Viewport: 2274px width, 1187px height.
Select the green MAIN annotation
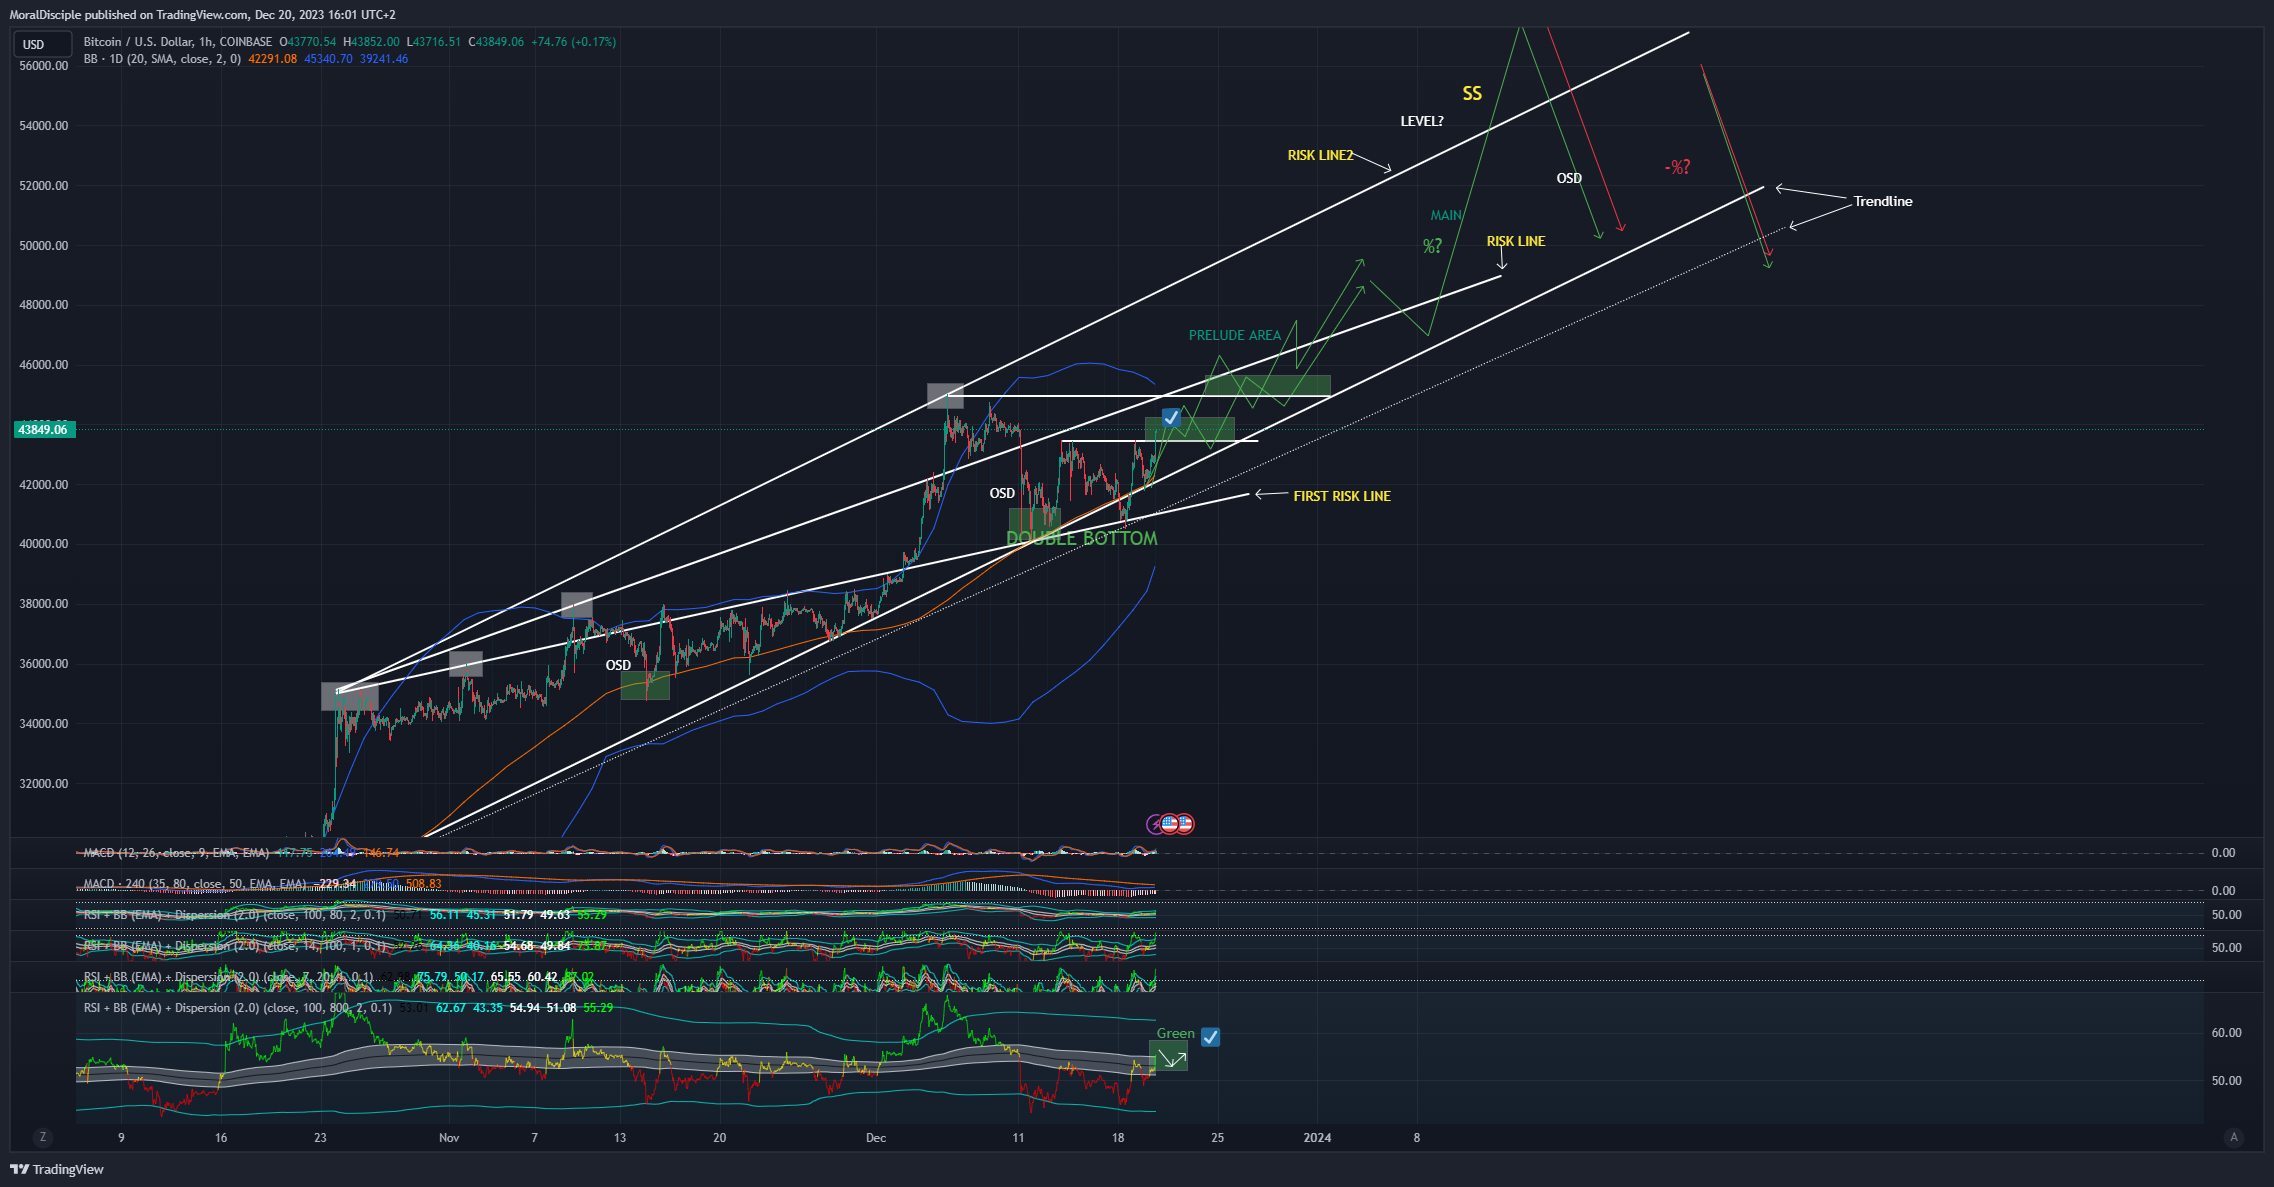tap(1446, 215)
